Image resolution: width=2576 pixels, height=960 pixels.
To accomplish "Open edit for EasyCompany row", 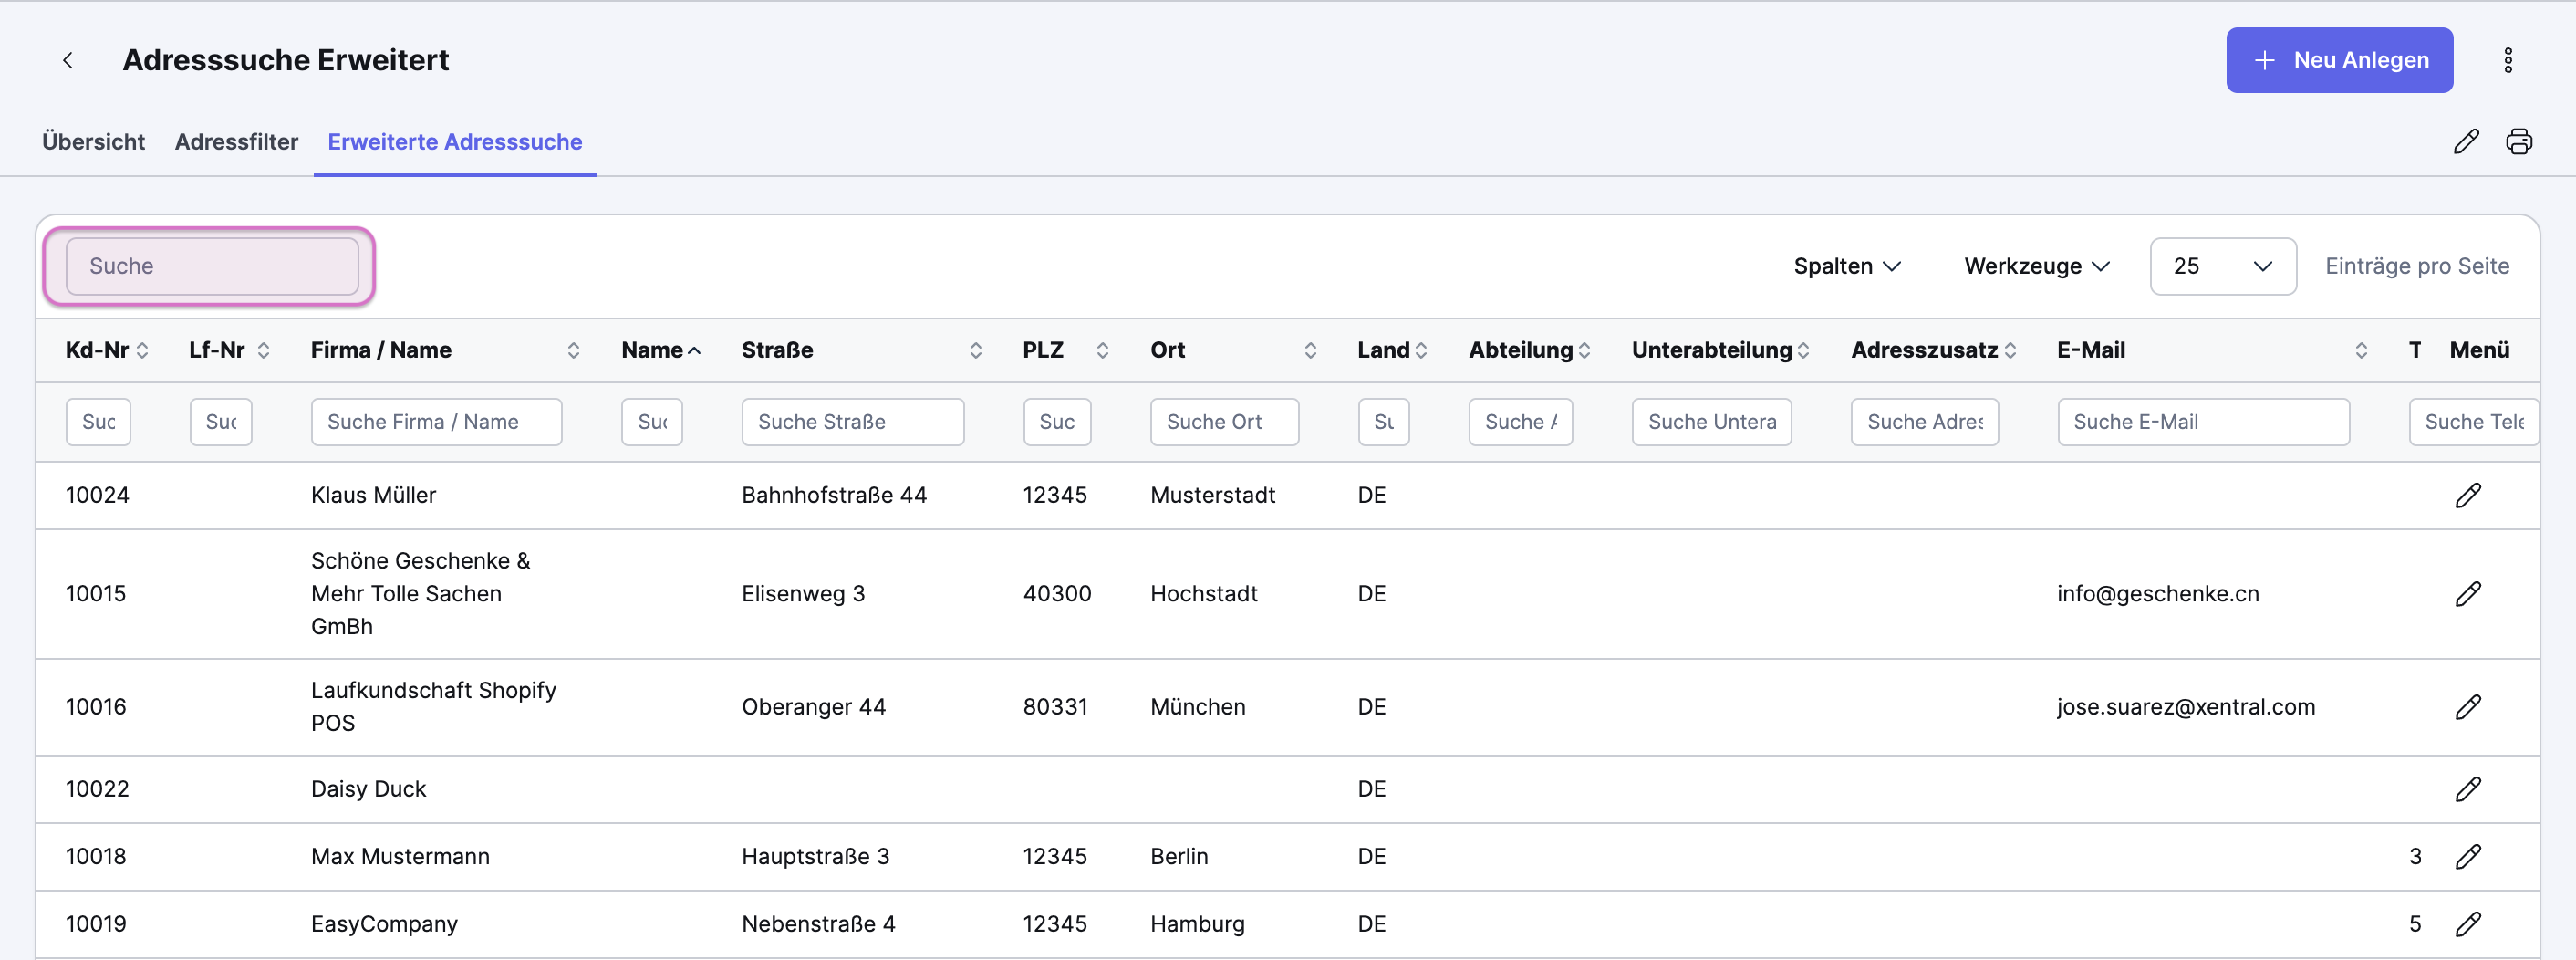I will point(2467,923).
